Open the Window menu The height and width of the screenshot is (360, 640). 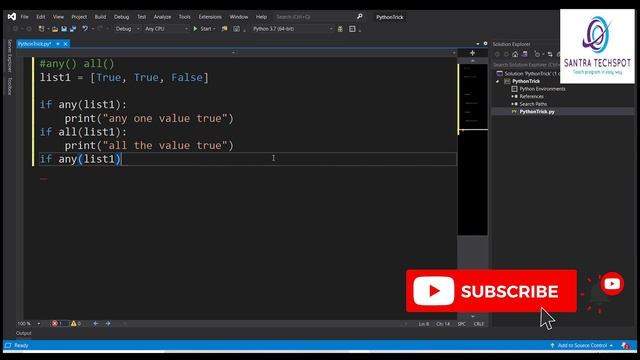pos(239,17)
